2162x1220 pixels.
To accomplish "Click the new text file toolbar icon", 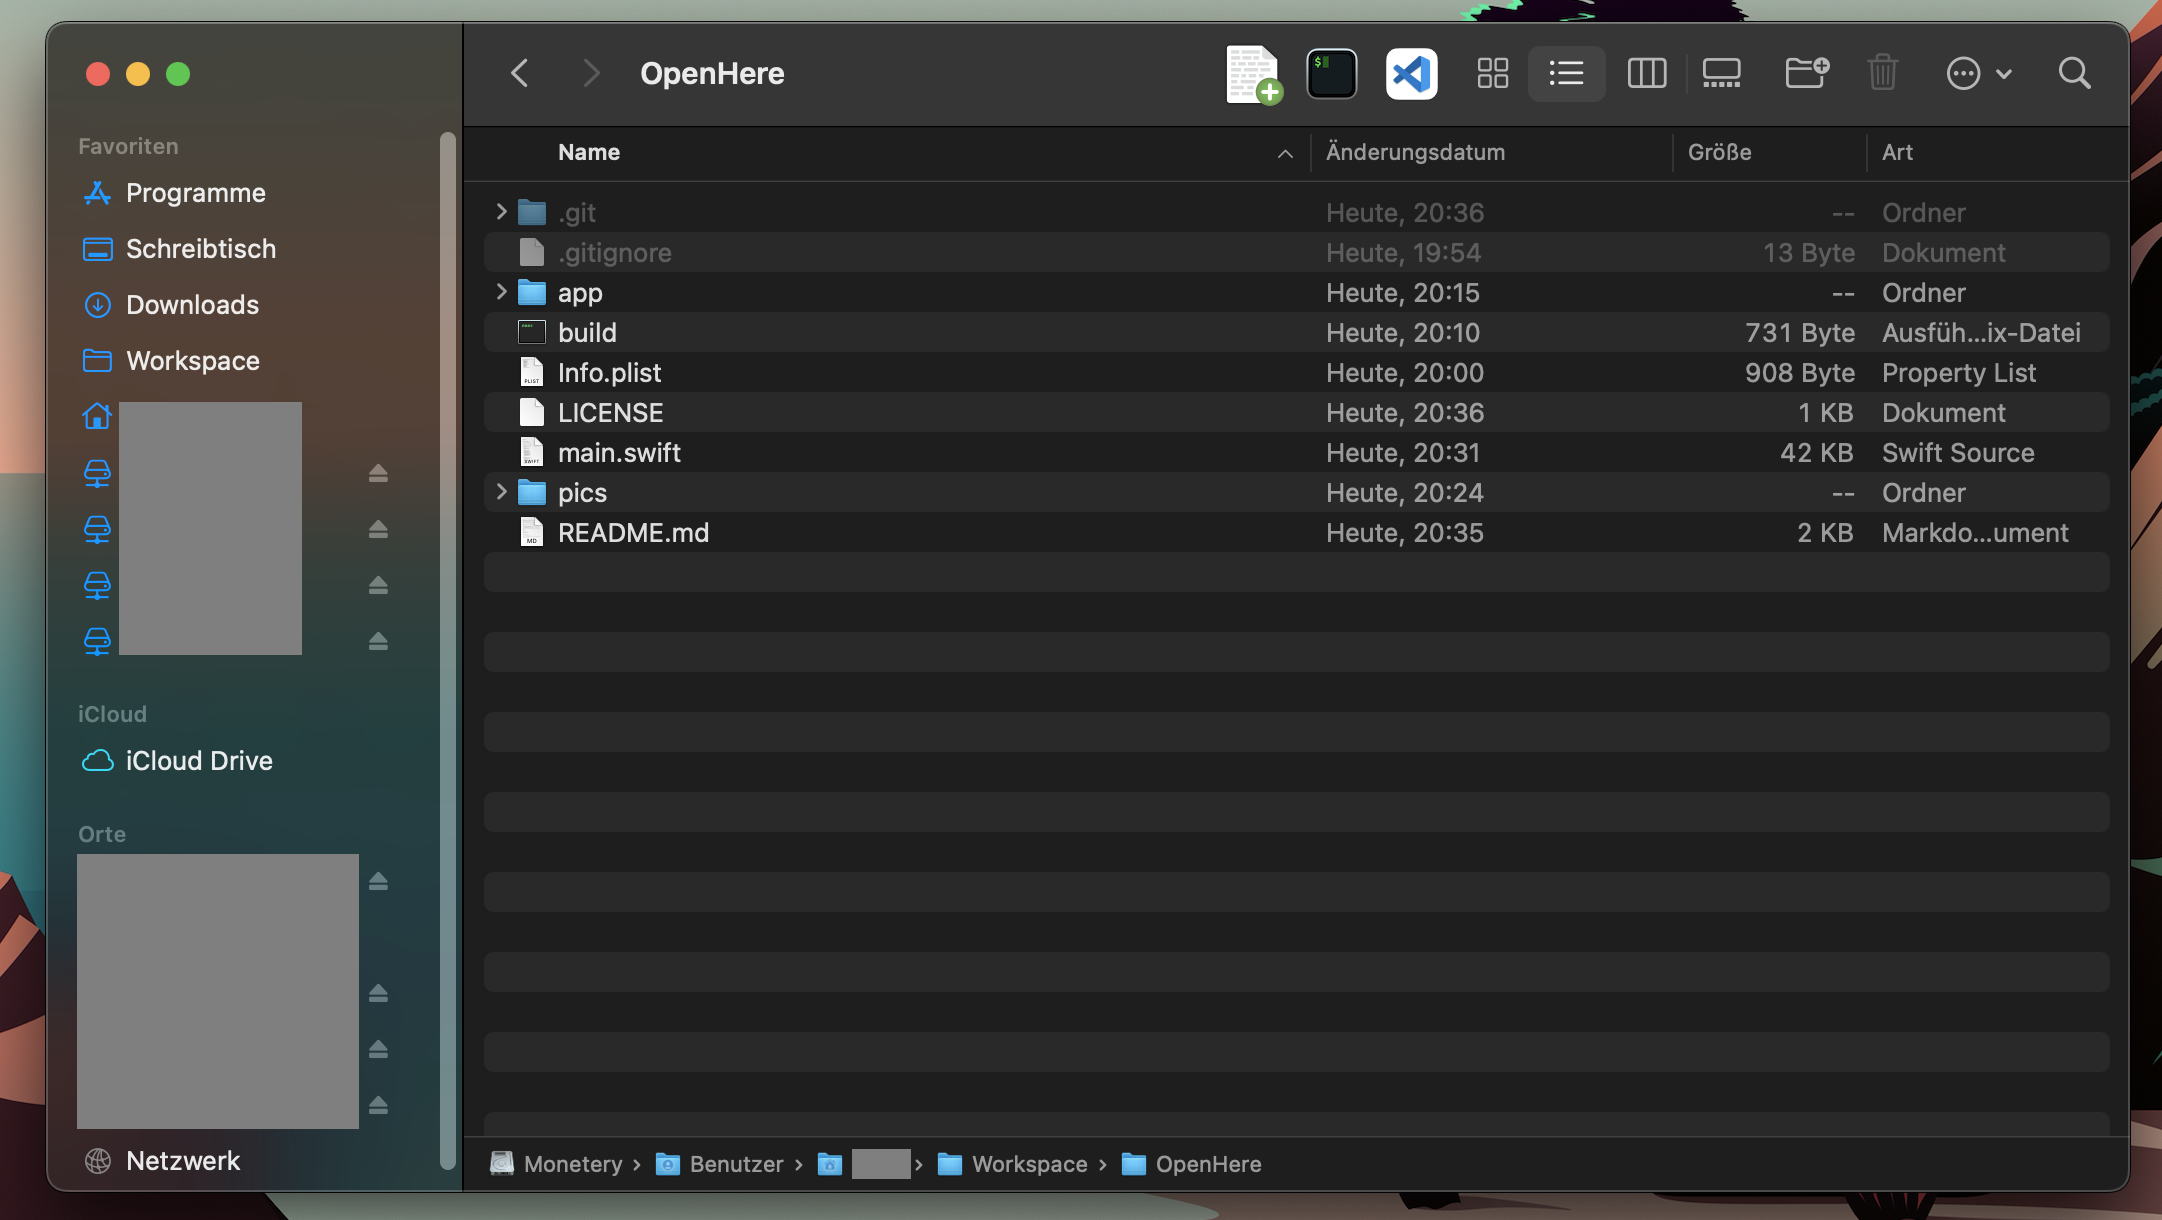I will (x=1253, y=74).
